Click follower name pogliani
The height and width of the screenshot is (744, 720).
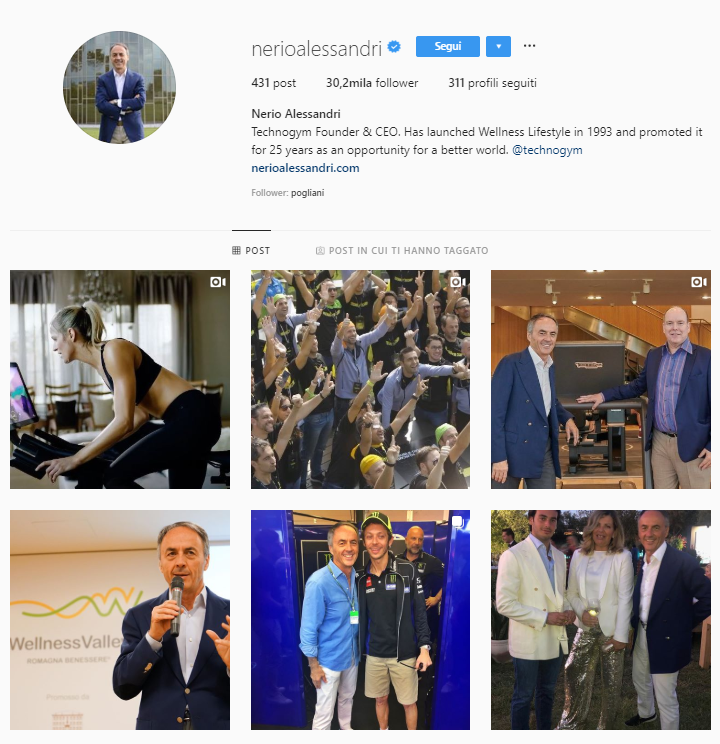[308, 193]
